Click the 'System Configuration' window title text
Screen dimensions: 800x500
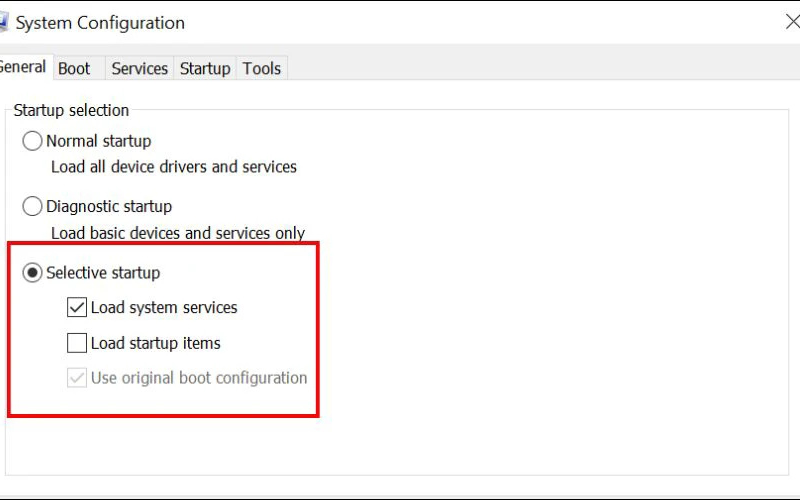[100, 23]
